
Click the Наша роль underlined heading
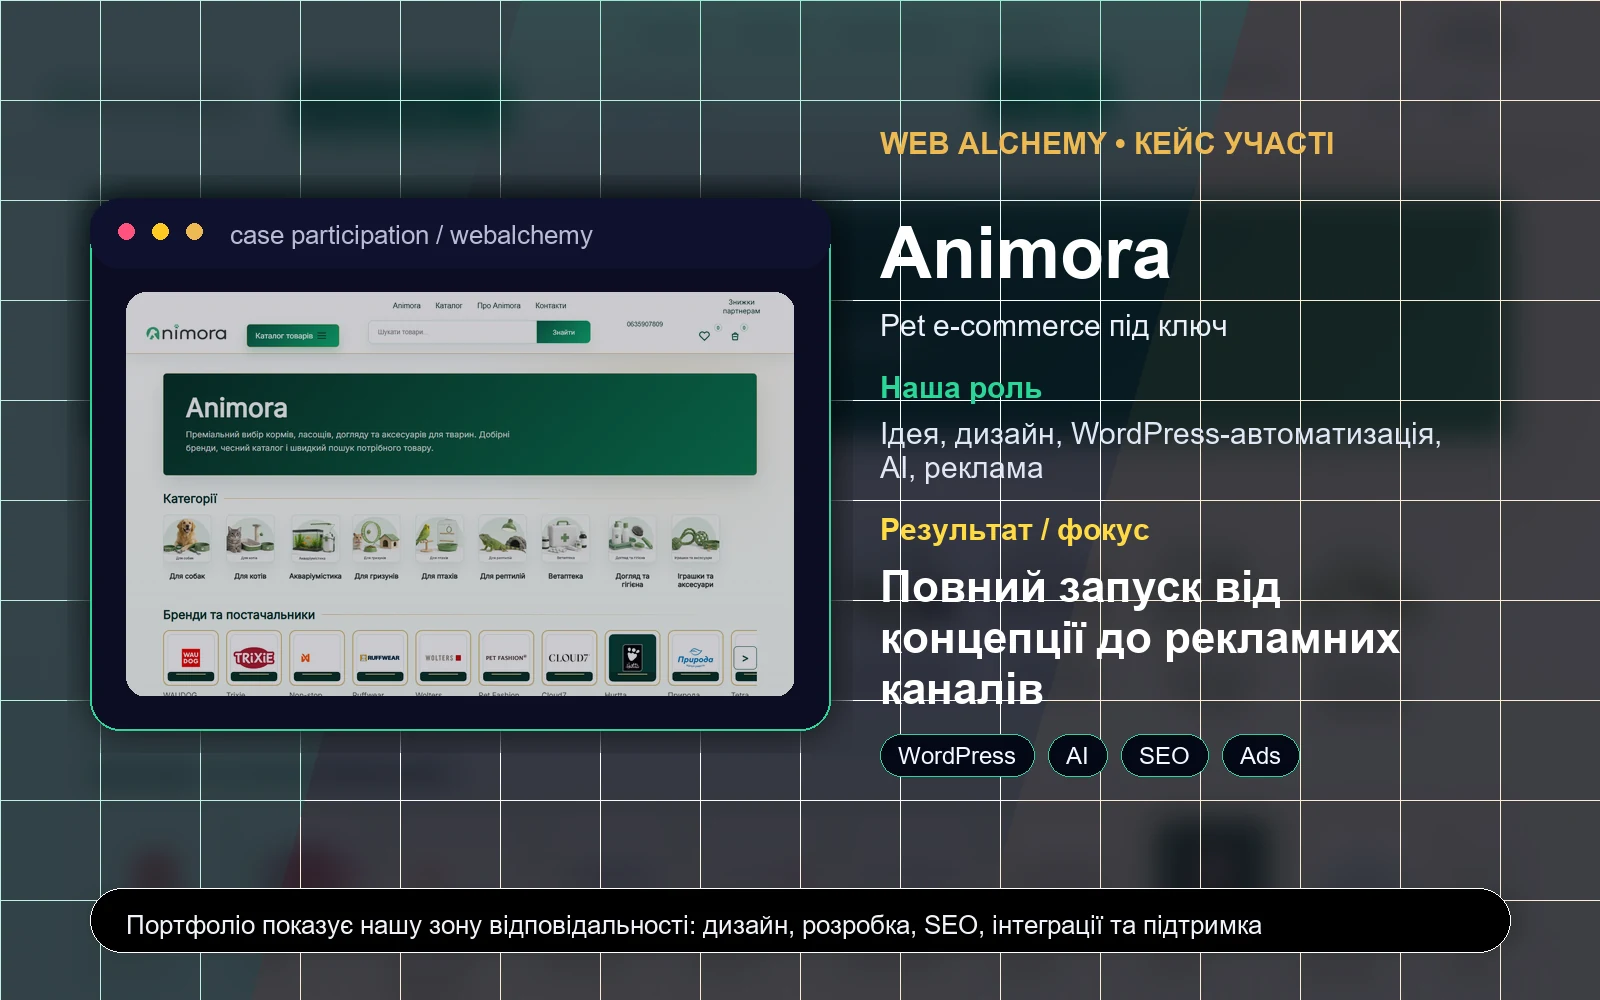click(x=961, y=388)
